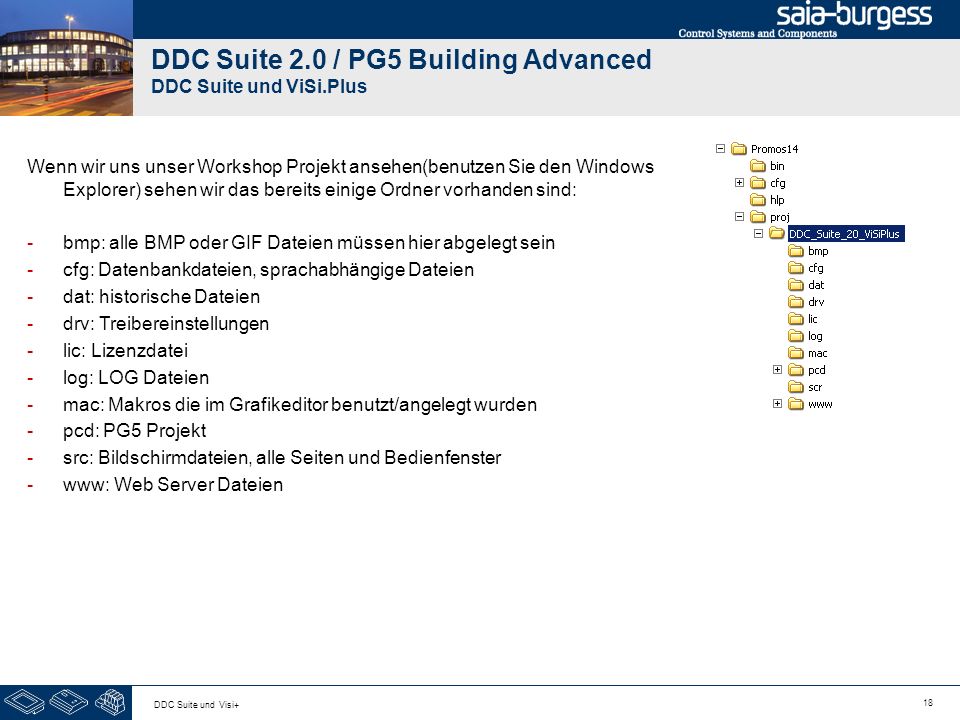960x720 pixels.
Task: Click the middle device icon in footer
Action: [x=69, y=702]
